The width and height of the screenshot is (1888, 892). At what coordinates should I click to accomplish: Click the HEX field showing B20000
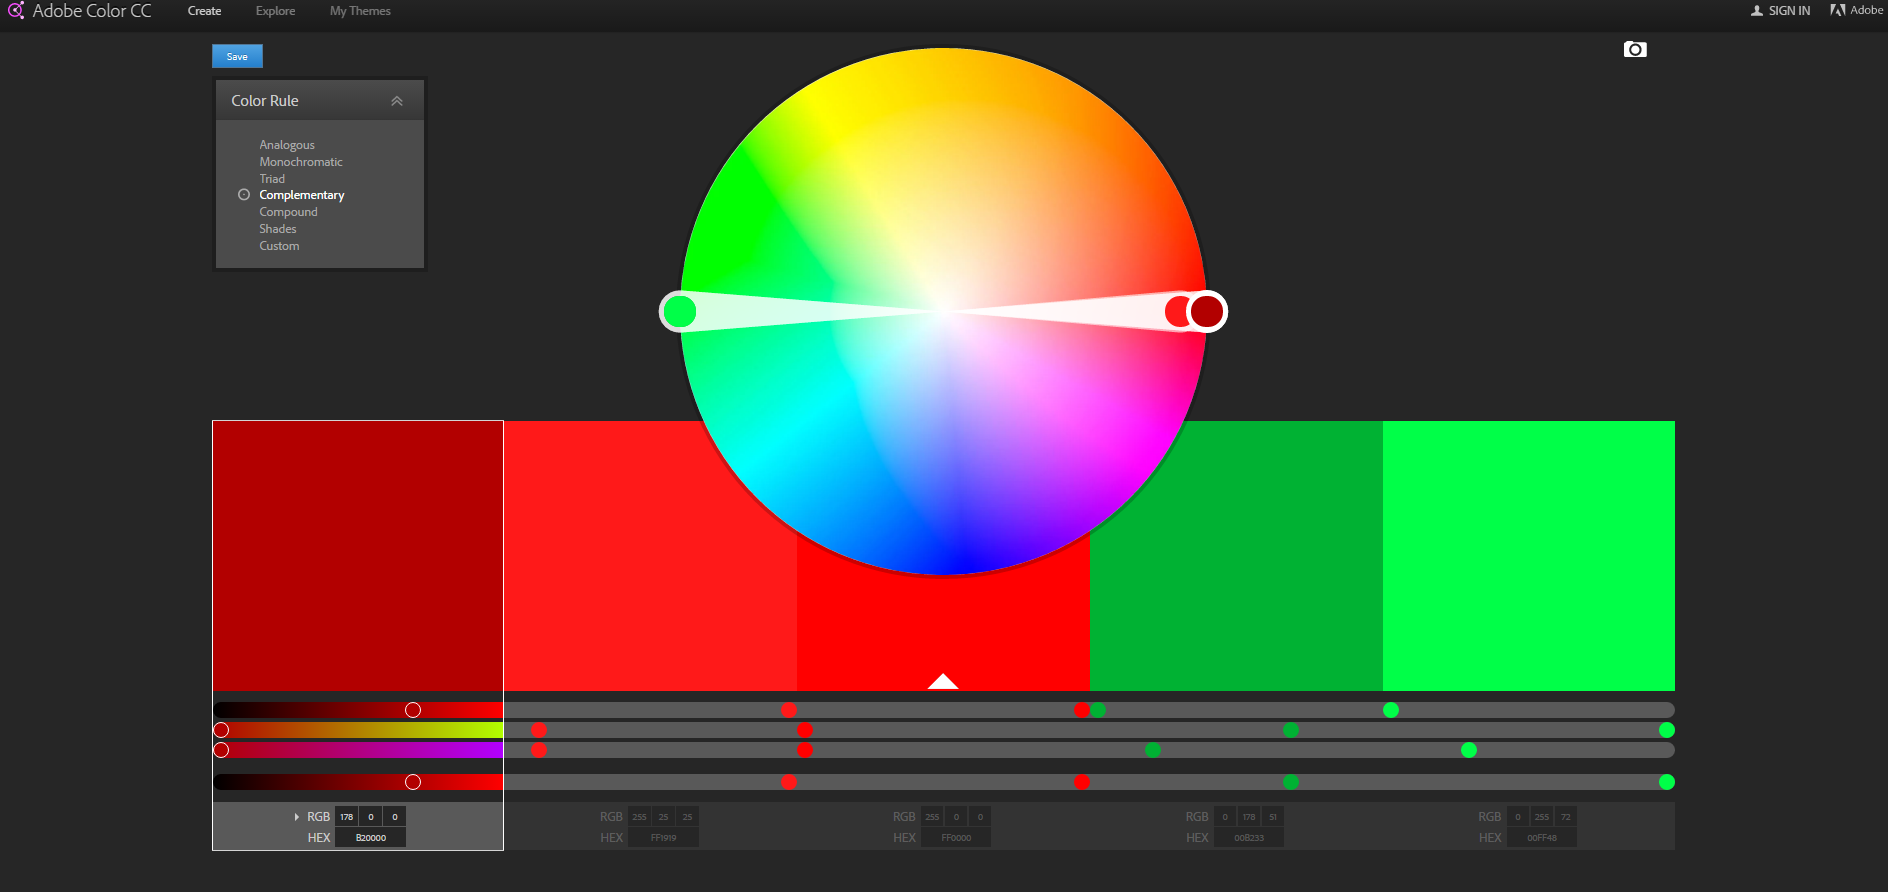point(371,838)
